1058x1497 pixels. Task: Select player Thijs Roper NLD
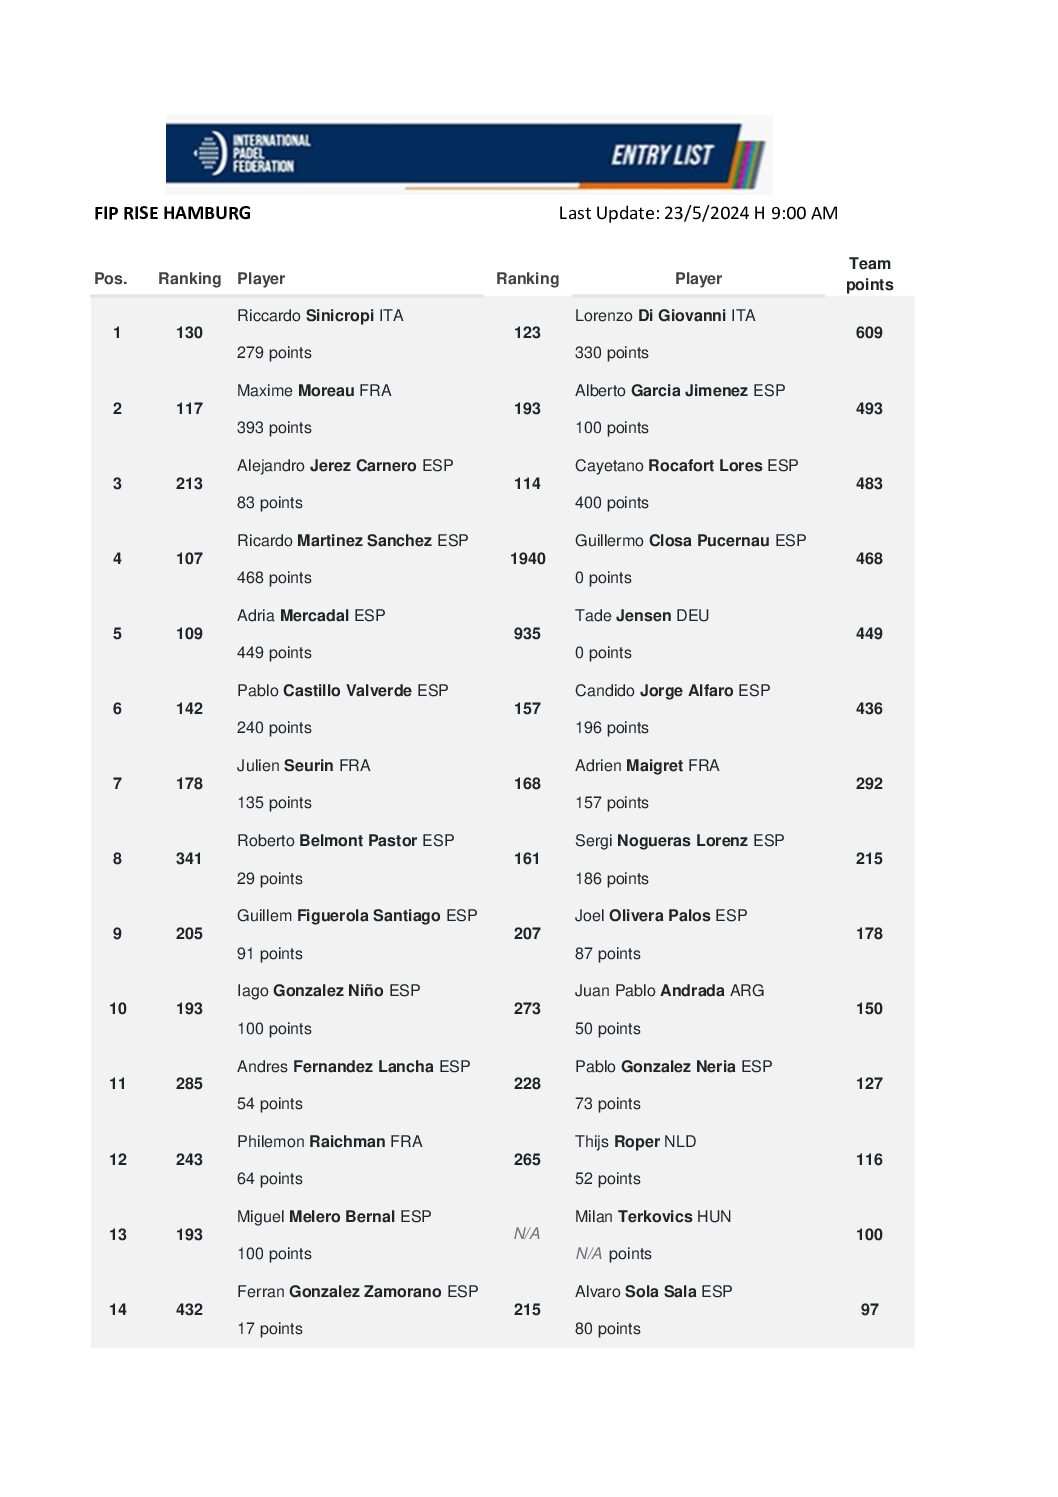[x=635, y=1142]
